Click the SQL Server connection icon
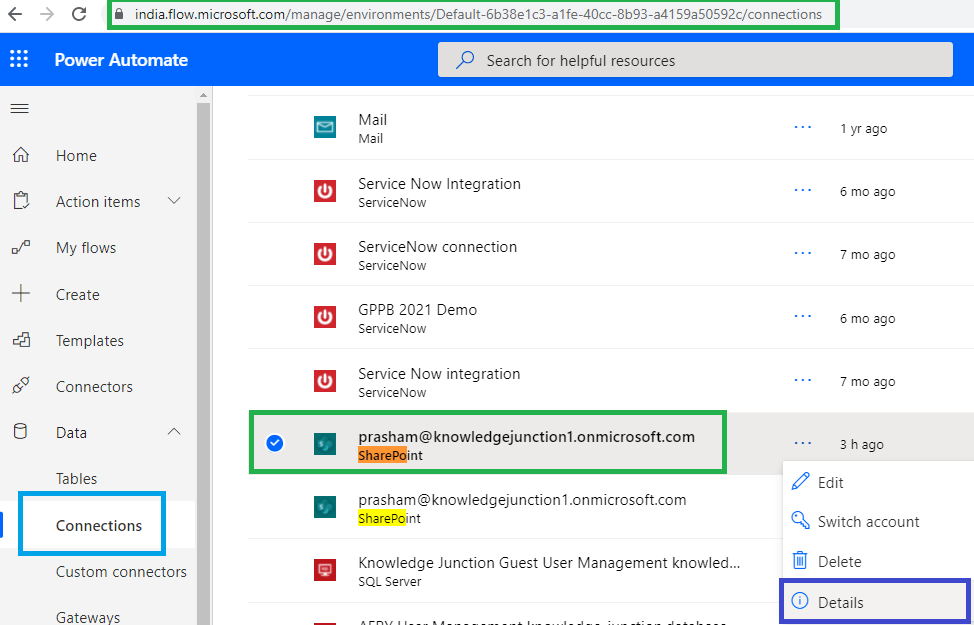The image size is (974, 625). [x=325, y=570]
